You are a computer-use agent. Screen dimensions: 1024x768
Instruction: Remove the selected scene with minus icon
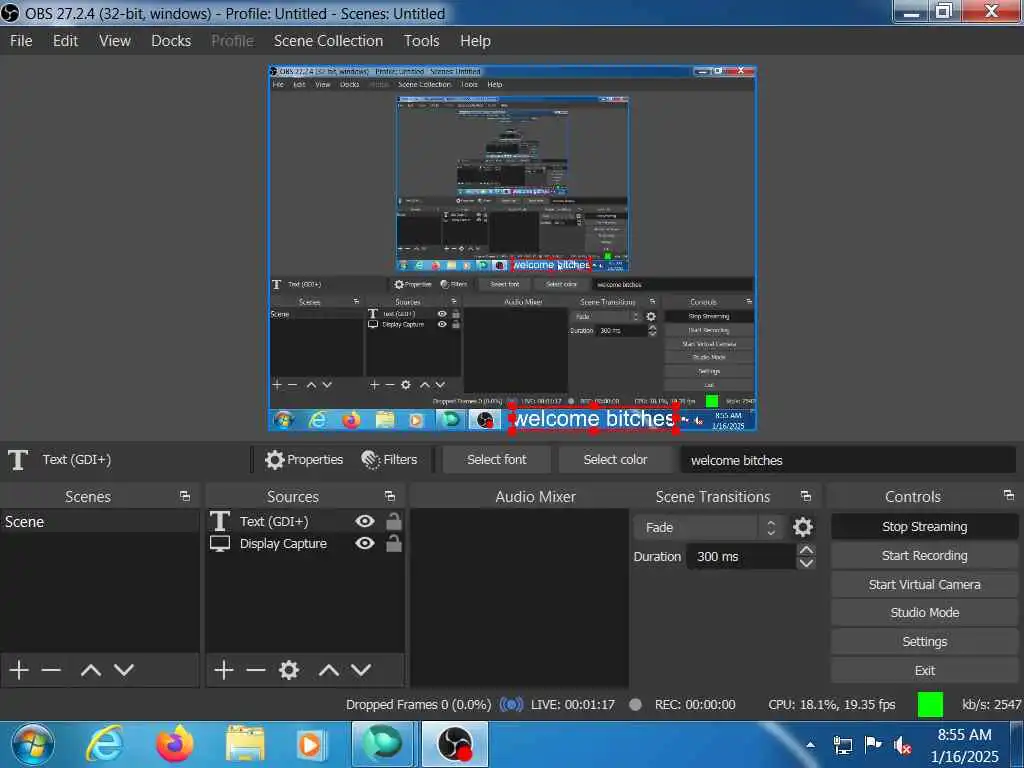tap(51, 670)
